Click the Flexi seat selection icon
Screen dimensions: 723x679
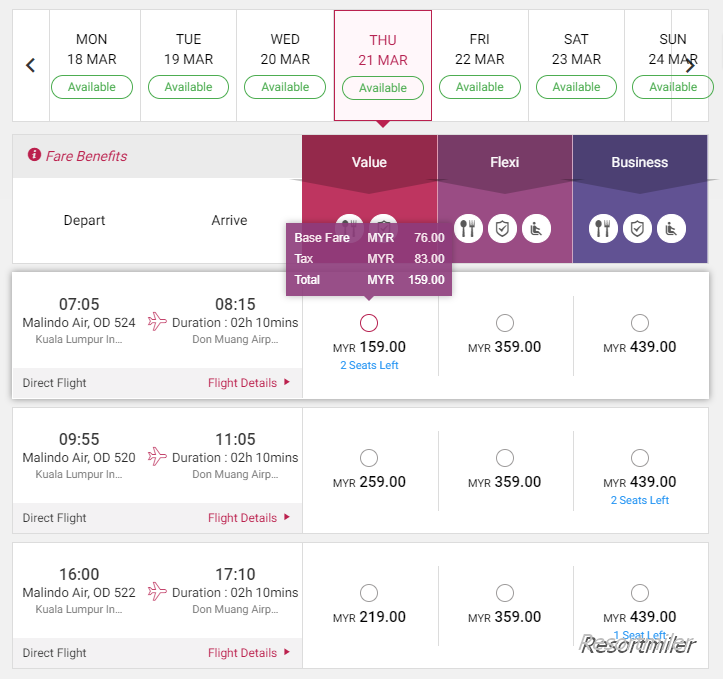tap(536, 228)
